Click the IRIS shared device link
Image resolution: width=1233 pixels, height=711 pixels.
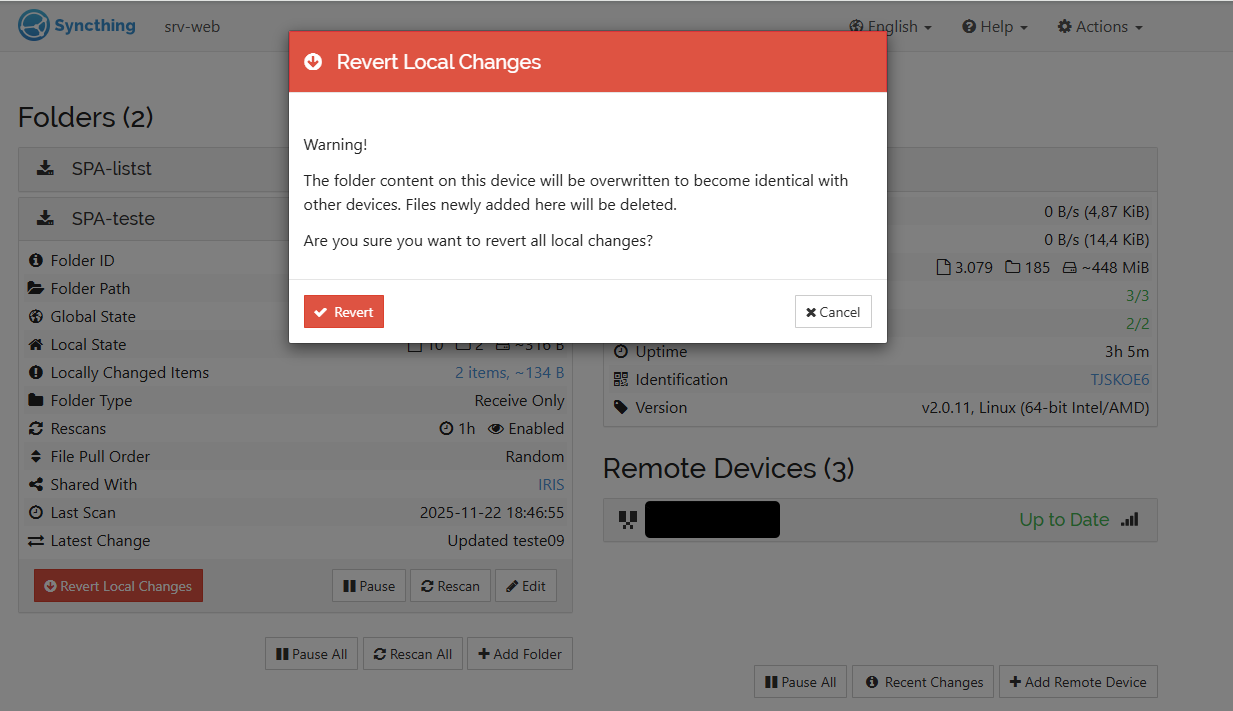[x=551, y=485]
